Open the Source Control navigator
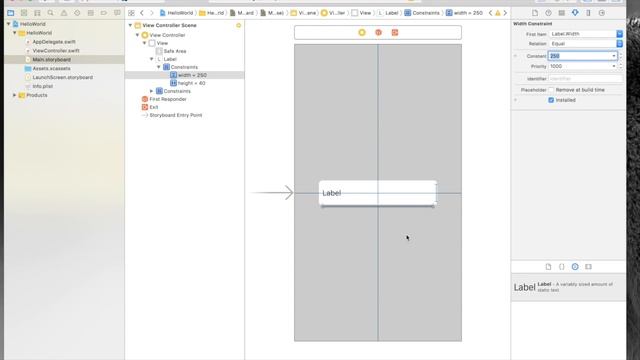Viewport: 640px width, 360px height. tap(24, 13)
